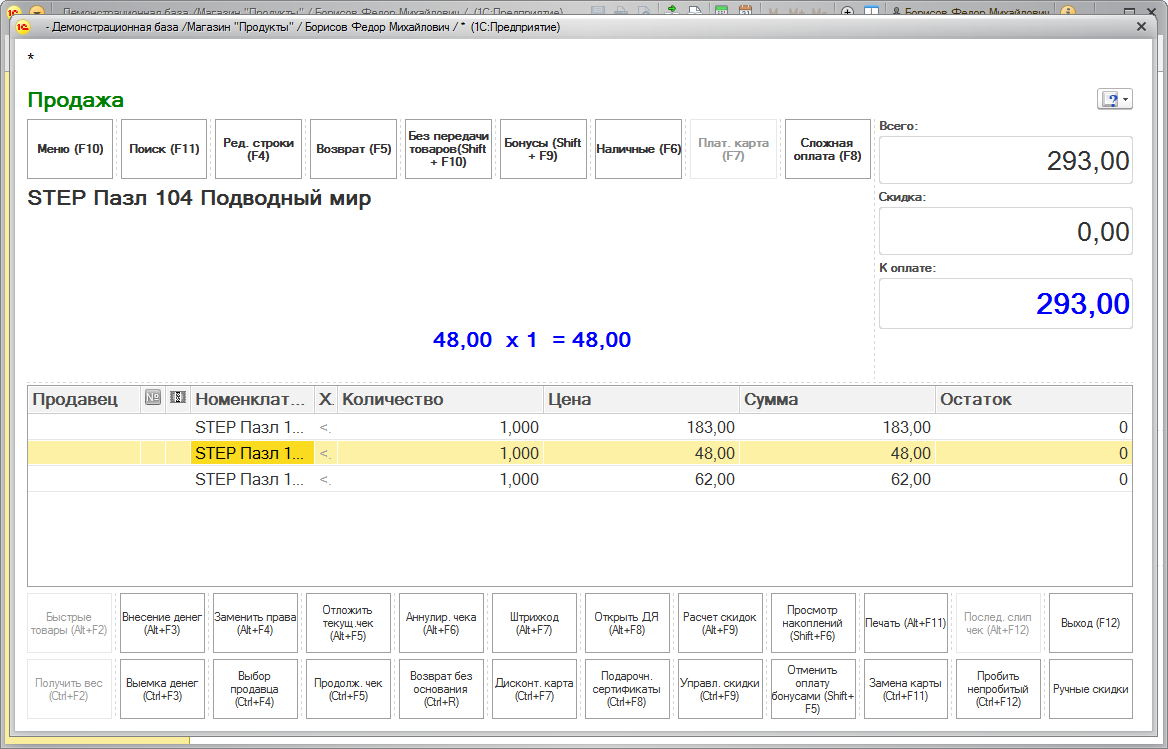Click Без передачи товаров (Shift+F10)
This screenshot has width=1168, height=749.
(x=448, y=149)
